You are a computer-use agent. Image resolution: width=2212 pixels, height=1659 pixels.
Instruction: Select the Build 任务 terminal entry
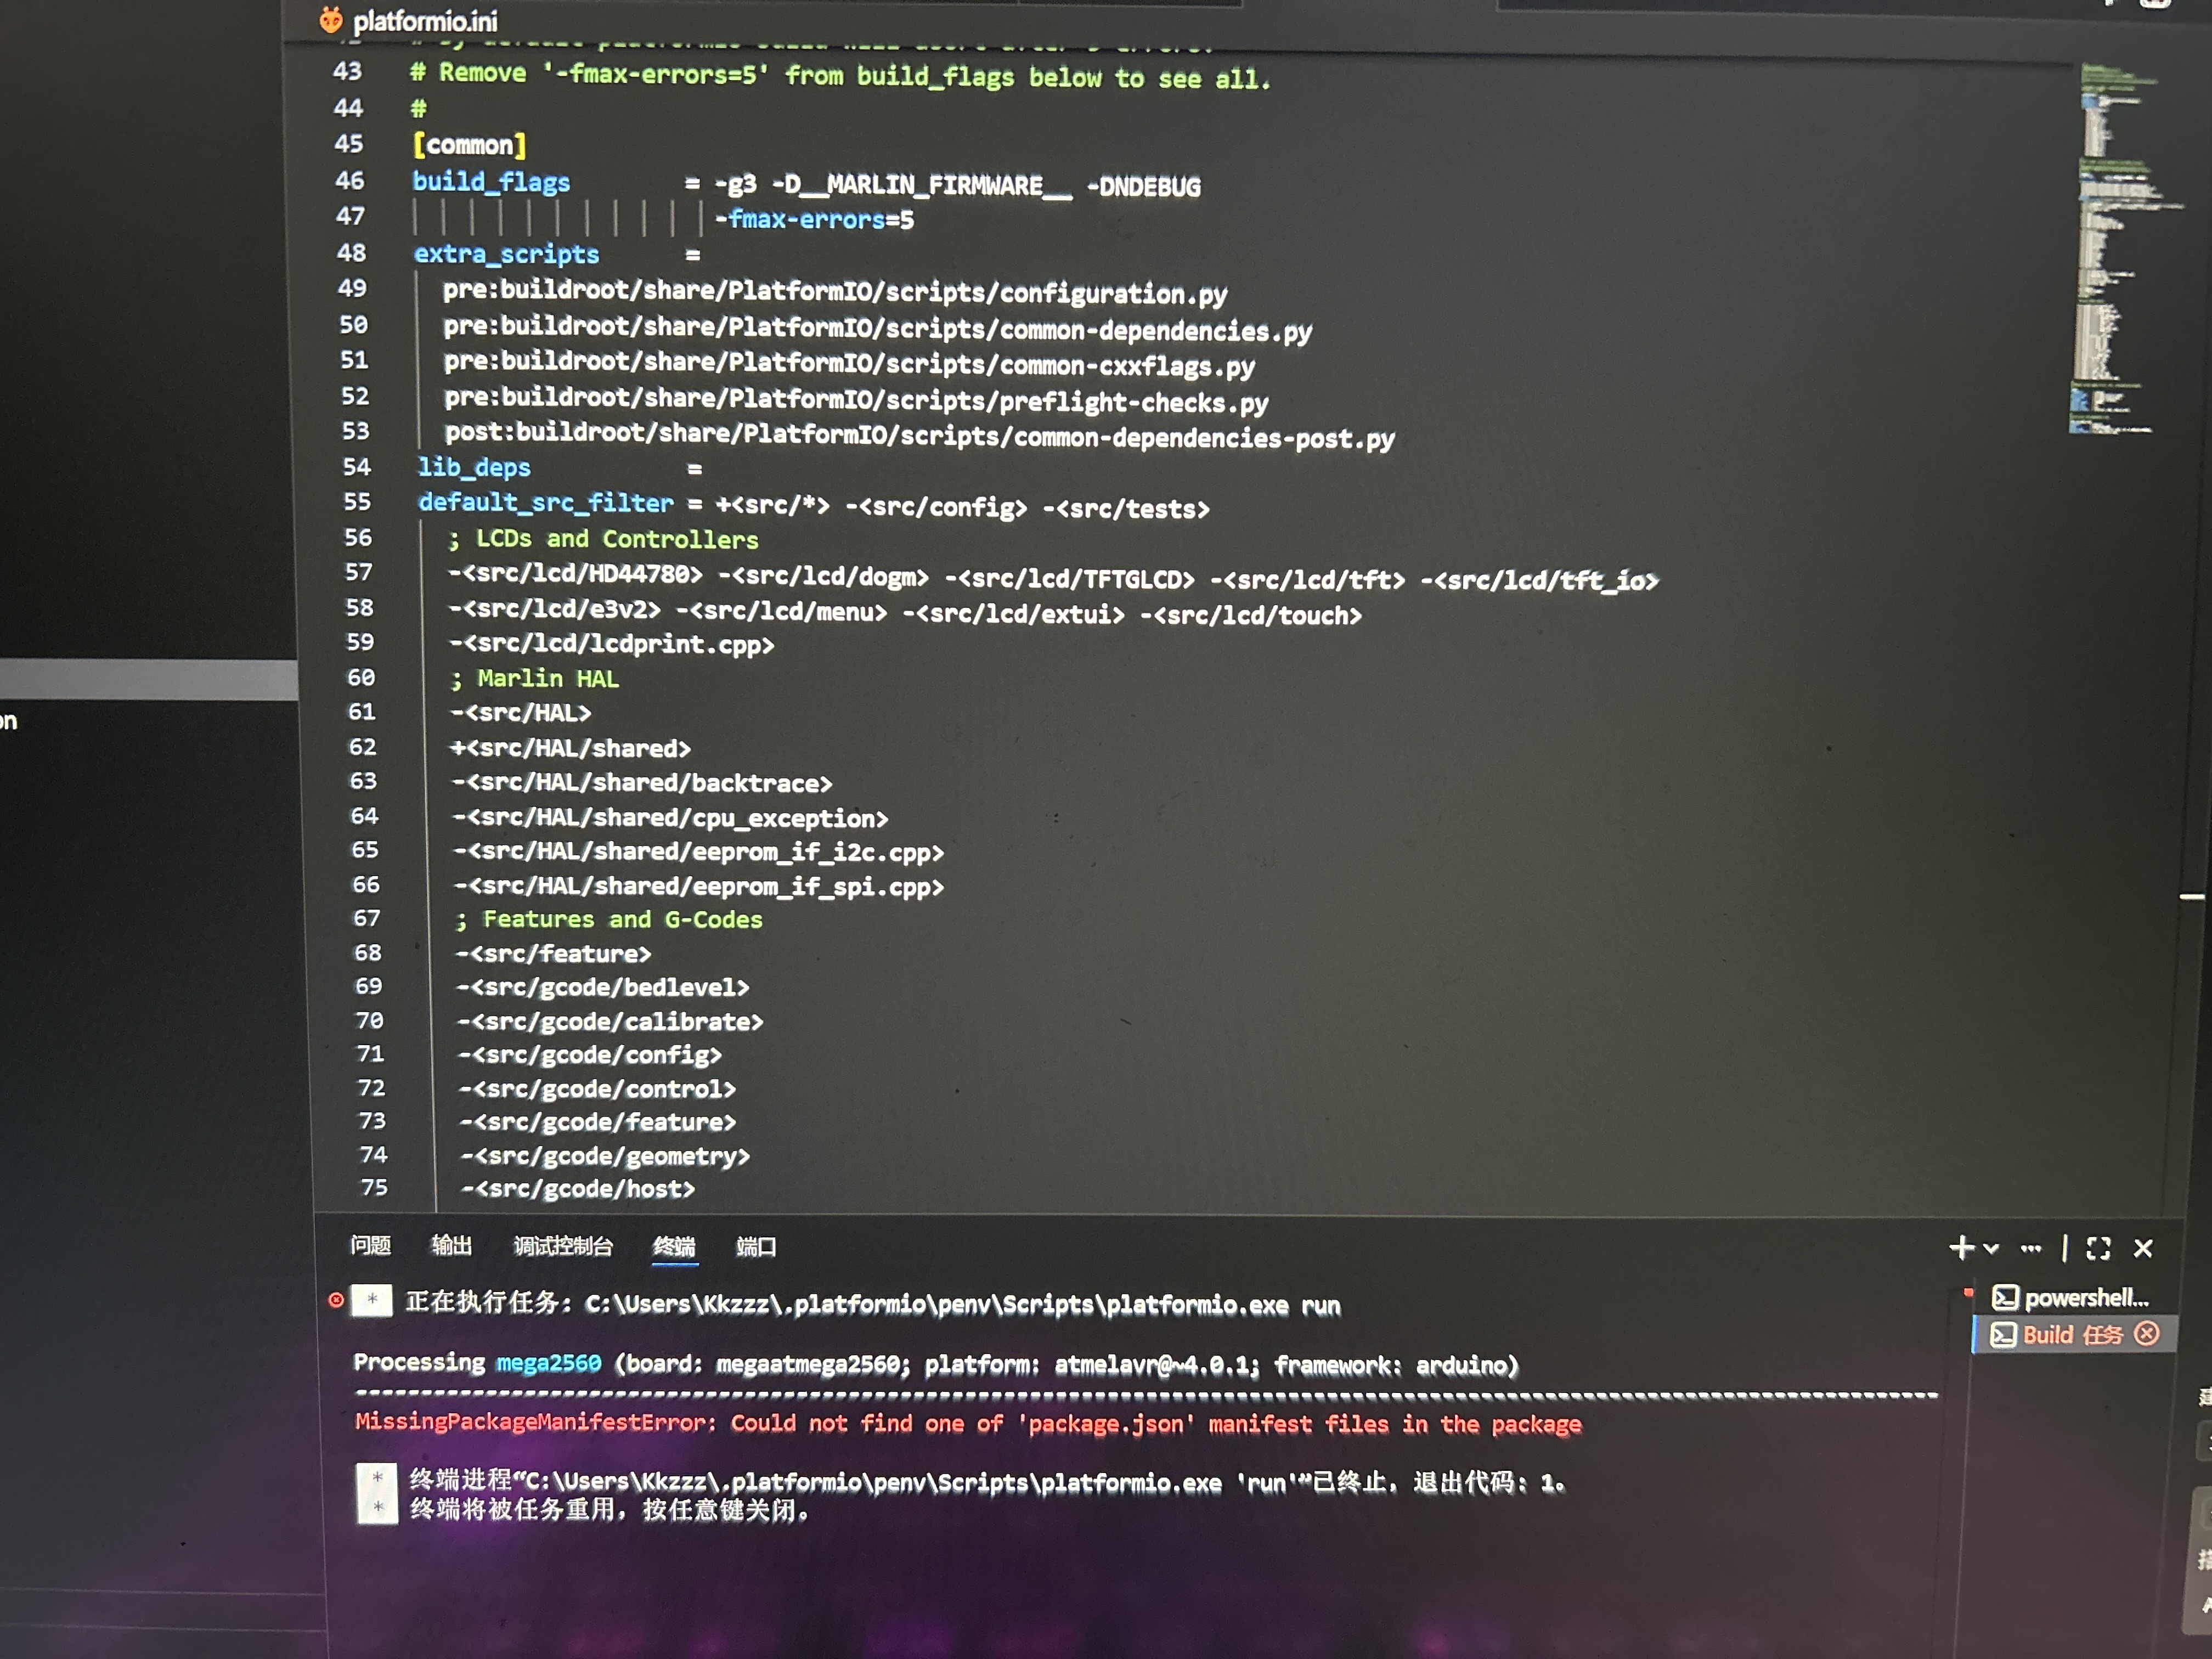pyautogui.click(x=2071, y=1335)
